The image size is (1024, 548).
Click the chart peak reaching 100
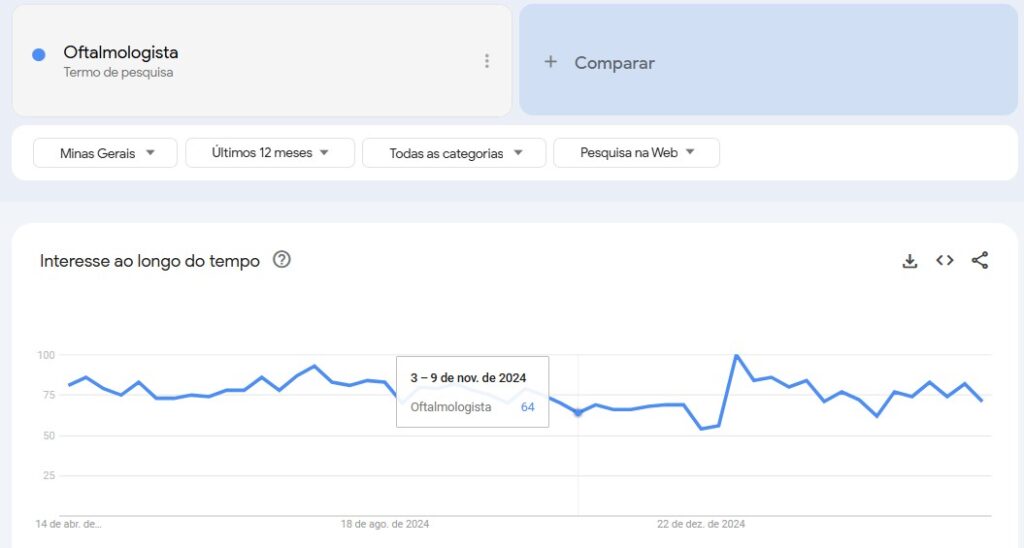pyautogui.click(x=737, y=356)
